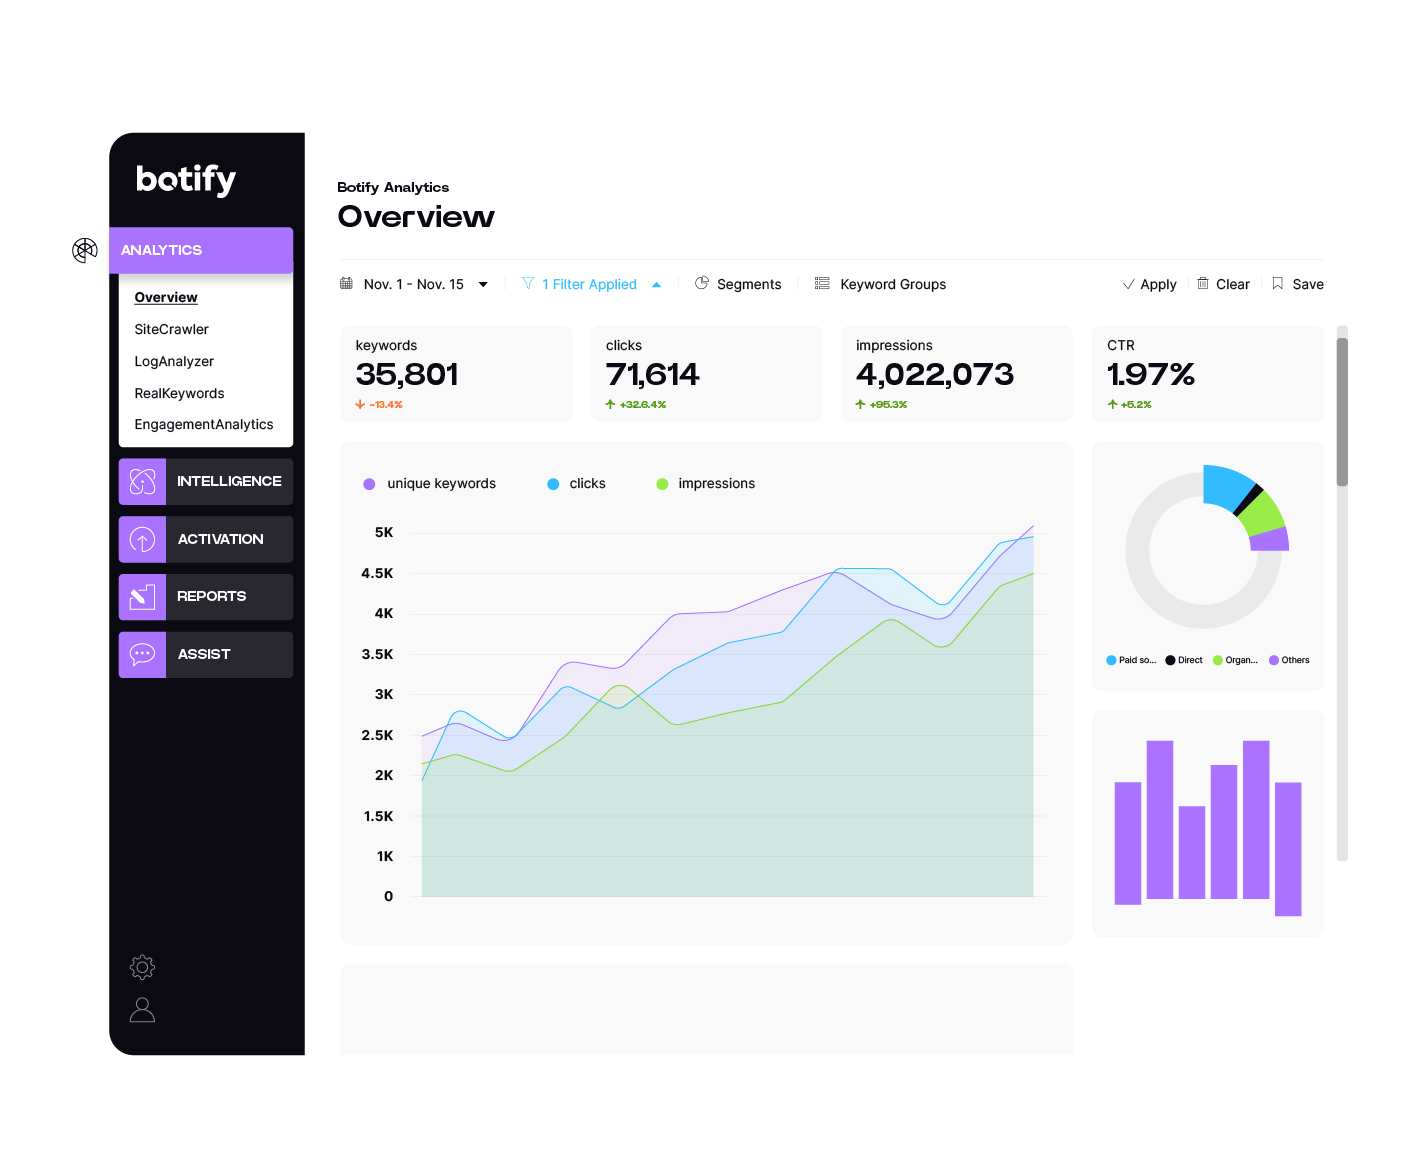This screenshot has height=1169, width=1420.
Task: Open the user profile icon
Action: pyautogui.click(x=142, y=1010)
